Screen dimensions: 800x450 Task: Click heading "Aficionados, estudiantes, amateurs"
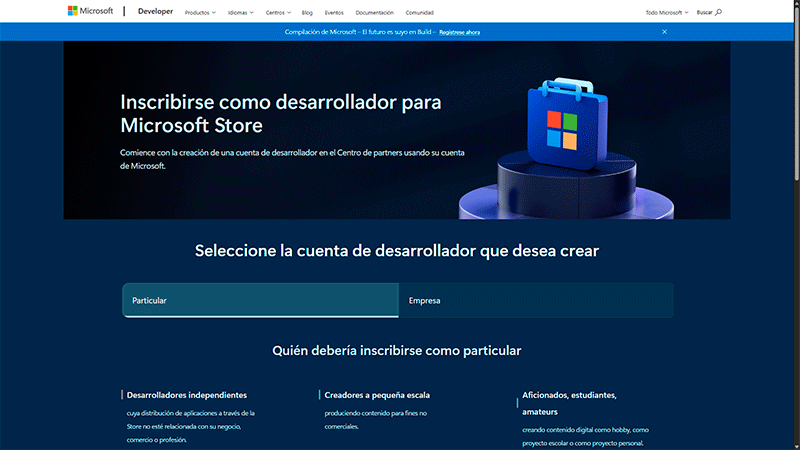[x=569, y=403]
